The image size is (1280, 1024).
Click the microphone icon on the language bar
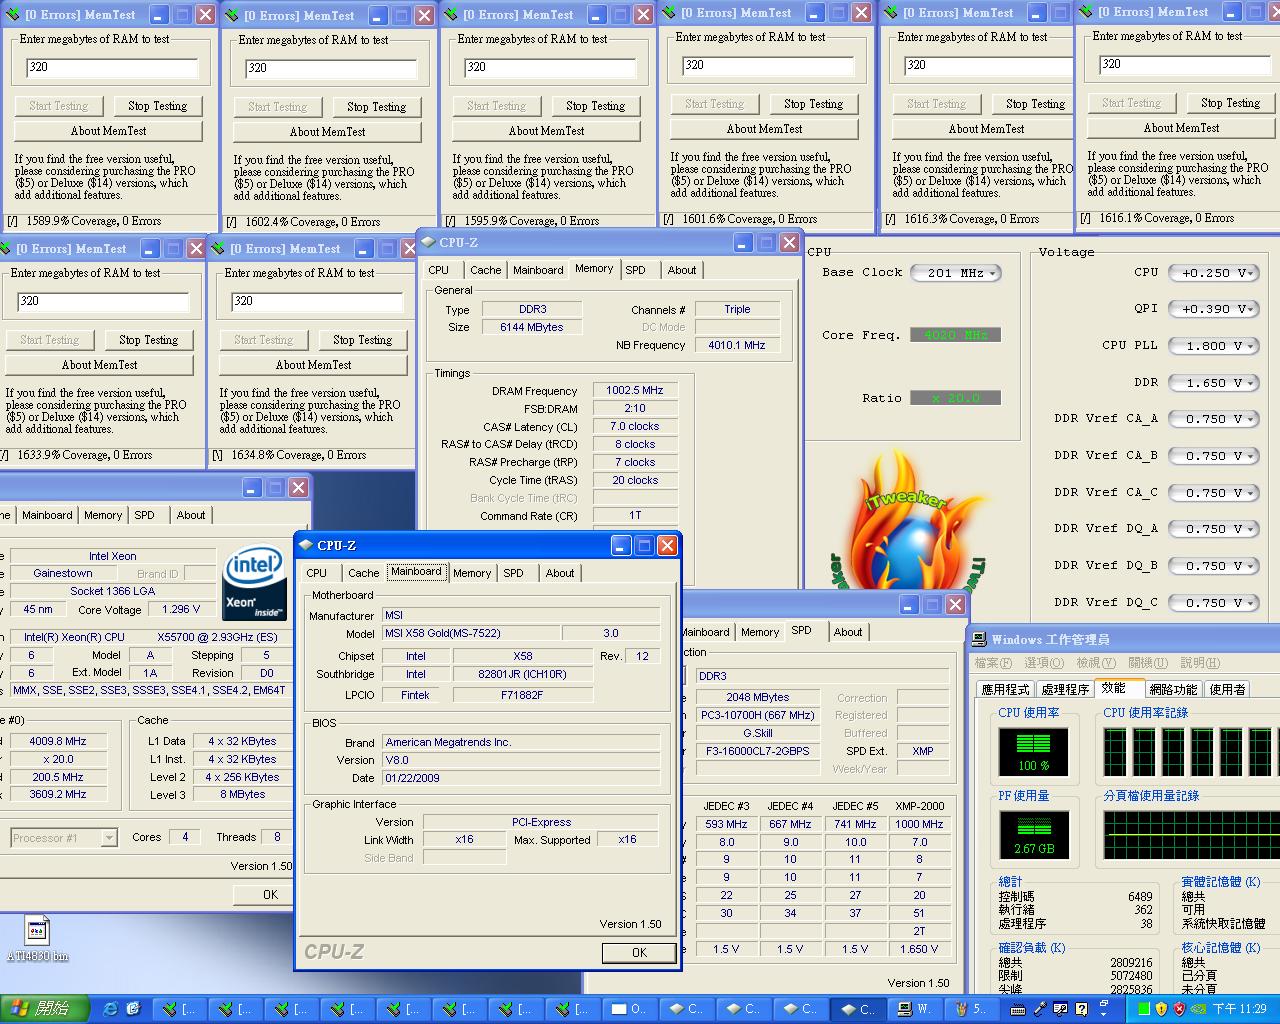(x=1040, y=1009)
